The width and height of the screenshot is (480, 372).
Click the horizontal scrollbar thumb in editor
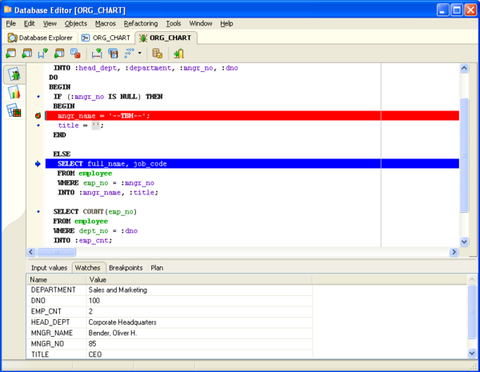pos(56,252)
